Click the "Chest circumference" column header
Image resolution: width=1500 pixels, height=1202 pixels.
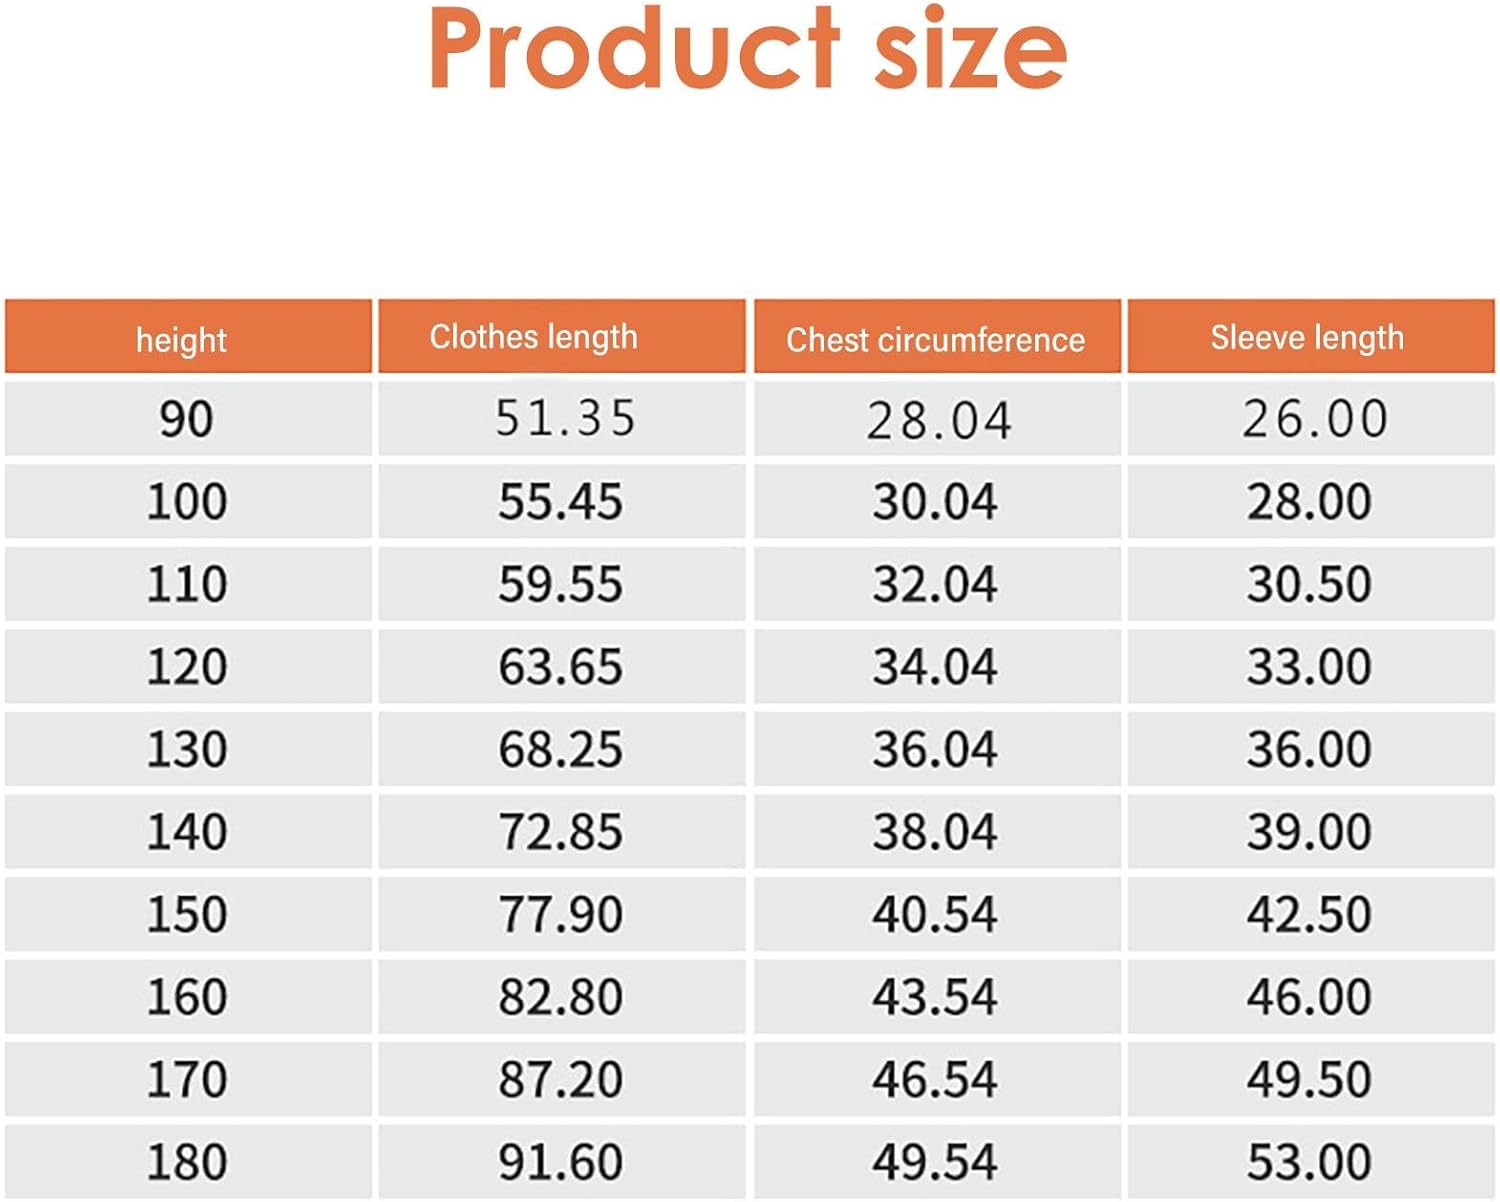pyautogui.click(x=935, y=340)
